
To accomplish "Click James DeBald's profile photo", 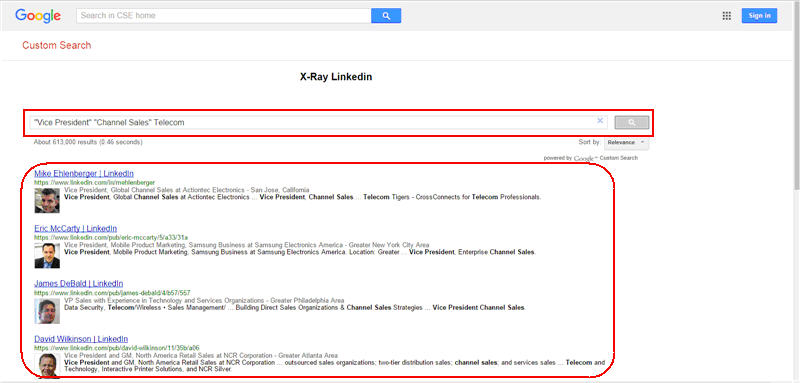I will (x=47, y=311).
